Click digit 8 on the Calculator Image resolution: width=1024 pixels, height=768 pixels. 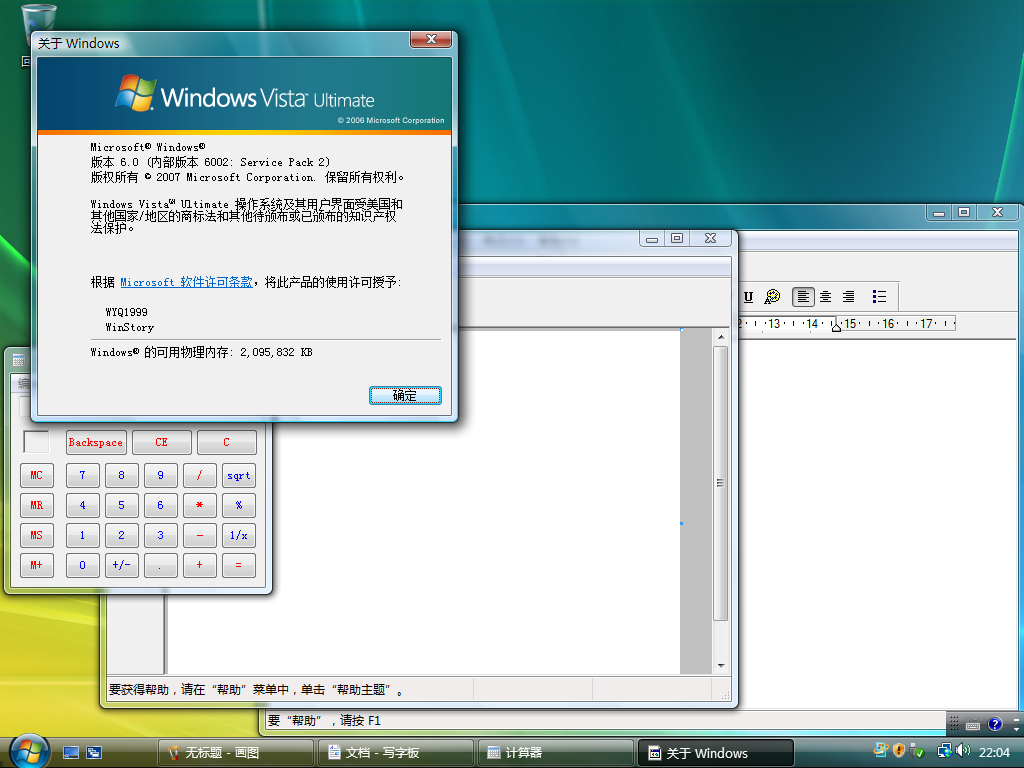tap(121, 475)
